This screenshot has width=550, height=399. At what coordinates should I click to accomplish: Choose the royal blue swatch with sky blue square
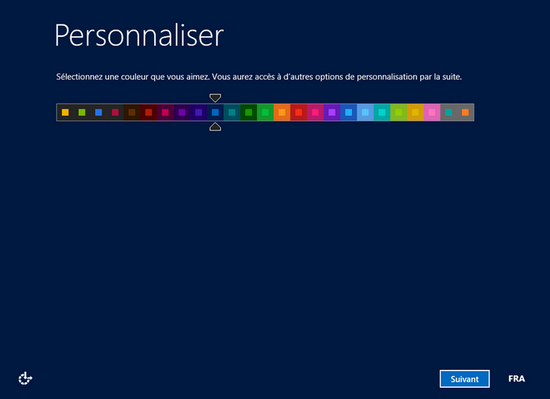348,112
